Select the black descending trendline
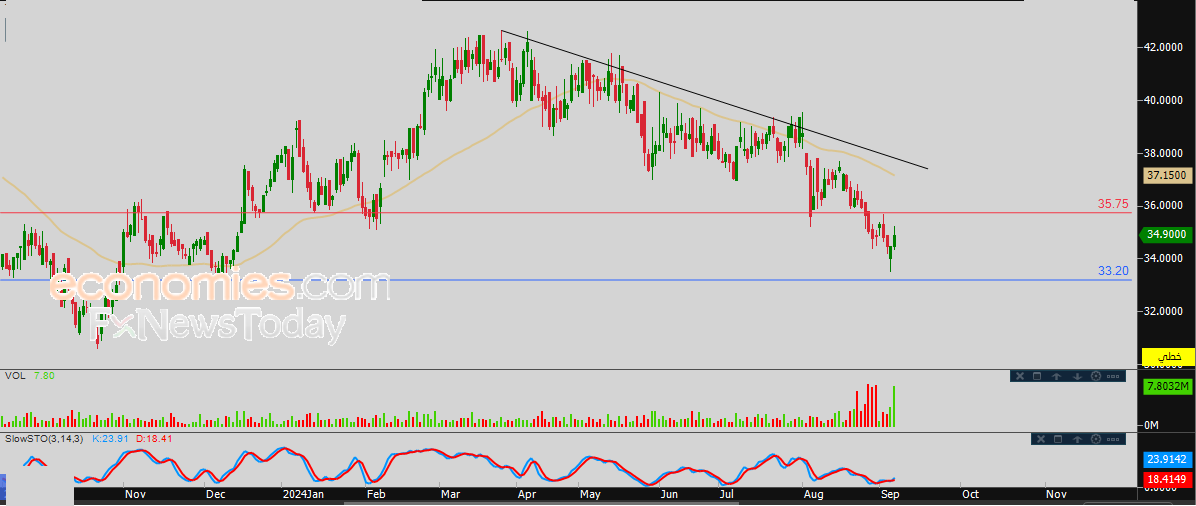This screenshot has width=1196, height=506. tap(715, 99)
